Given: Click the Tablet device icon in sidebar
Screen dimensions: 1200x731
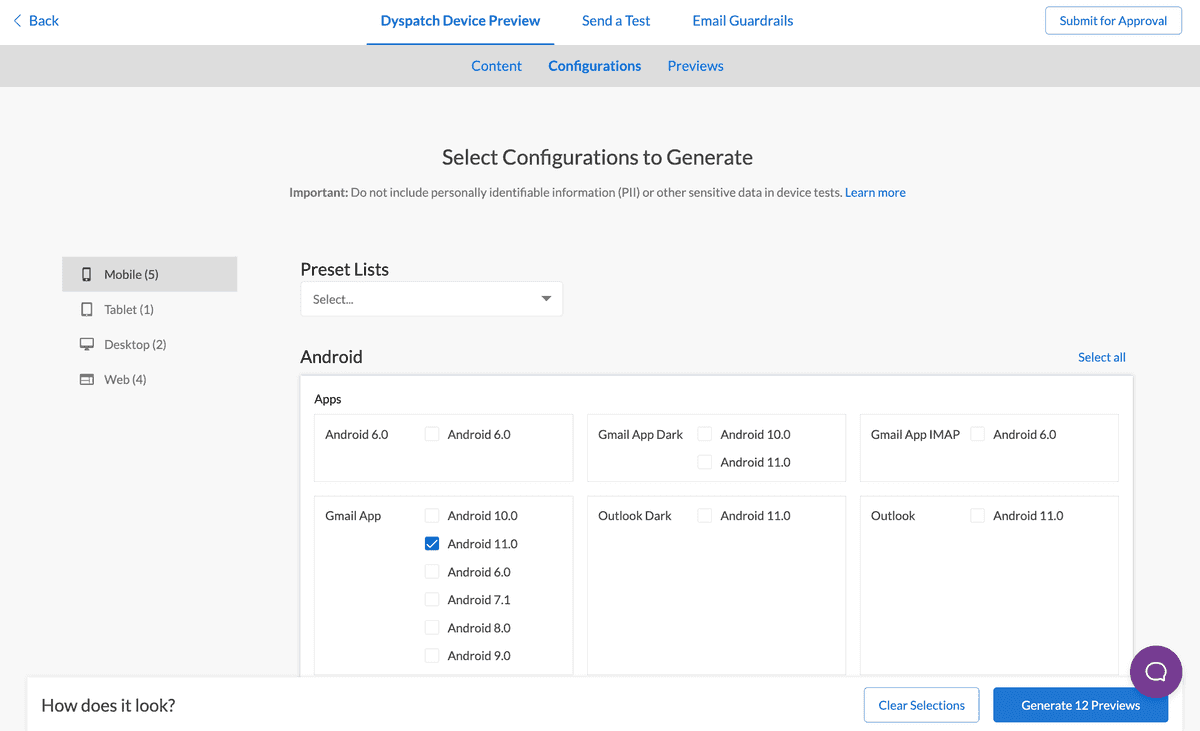Looking at the screenshot, I should [x=86, y=310].
